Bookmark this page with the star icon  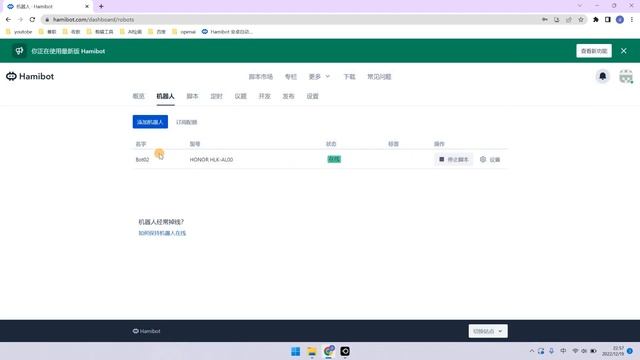[581, 20]
